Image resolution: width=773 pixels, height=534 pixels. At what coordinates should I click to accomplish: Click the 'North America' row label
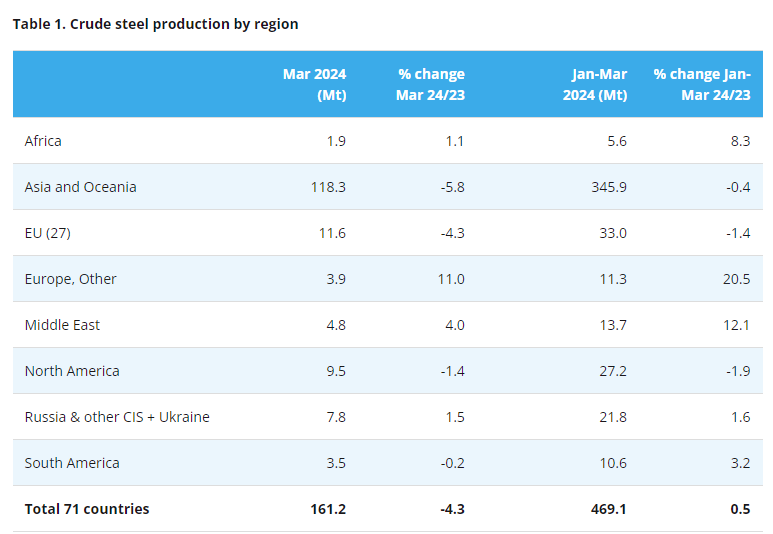pos(72,371)
